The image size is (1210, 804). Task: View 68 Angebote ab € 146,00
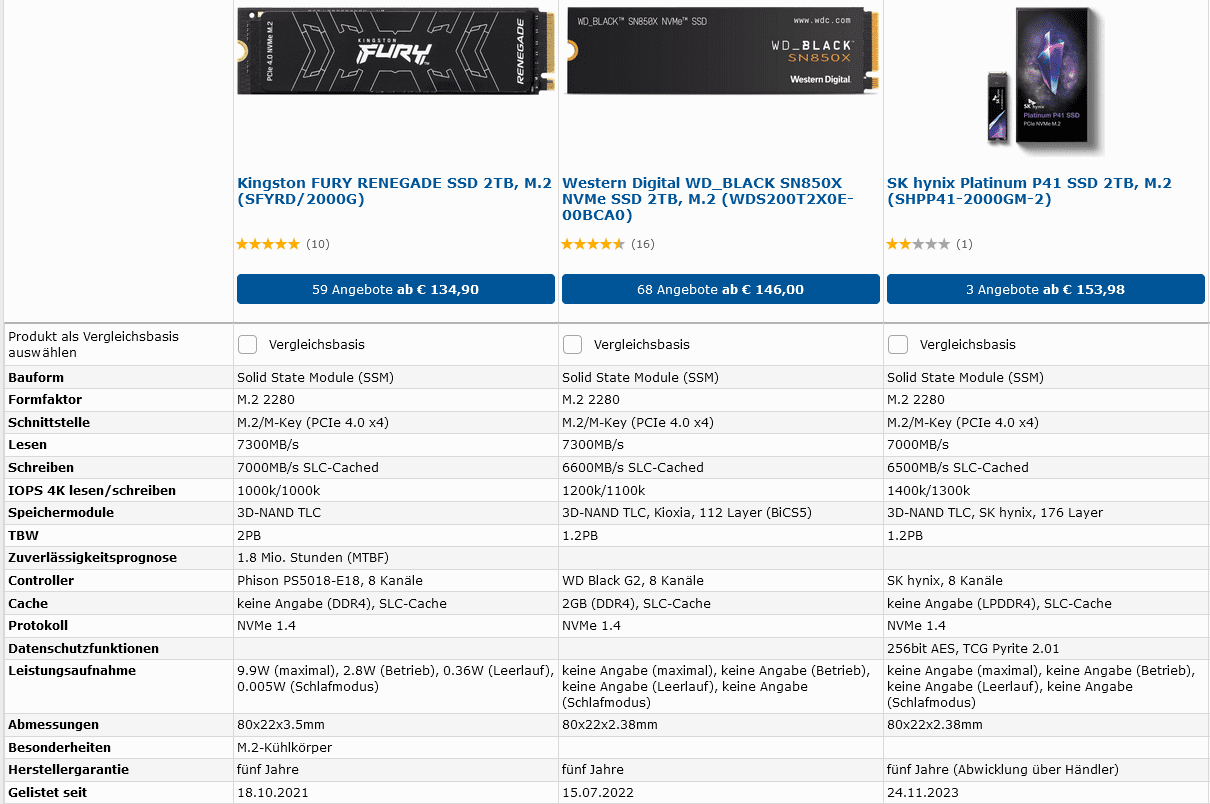tap(721, 289)
